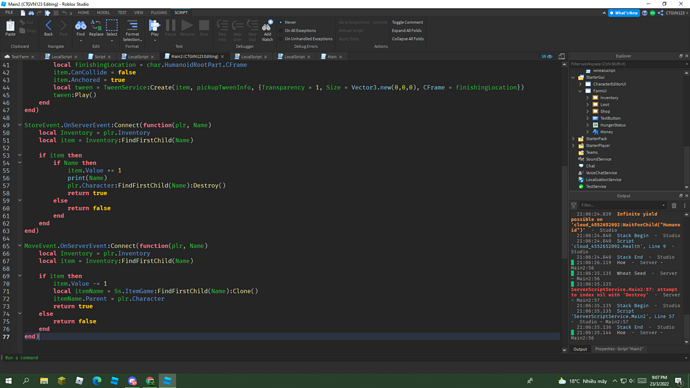
Task: Collapse code fold at line 65
Action: [19, 245]
